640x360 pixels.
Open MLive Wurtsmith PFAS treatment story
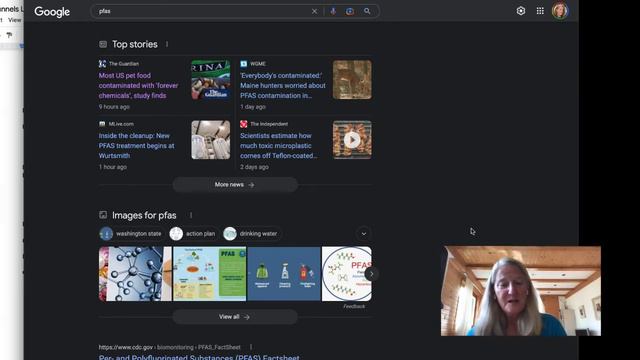(136, 146)
